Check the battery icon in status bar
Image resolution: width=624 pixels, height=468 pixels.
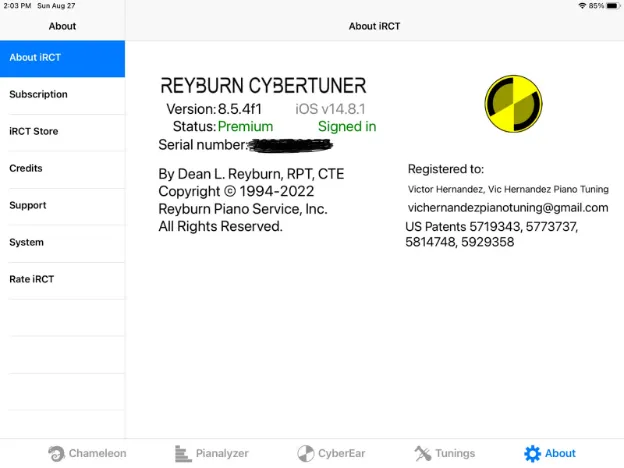pos(612,6)
